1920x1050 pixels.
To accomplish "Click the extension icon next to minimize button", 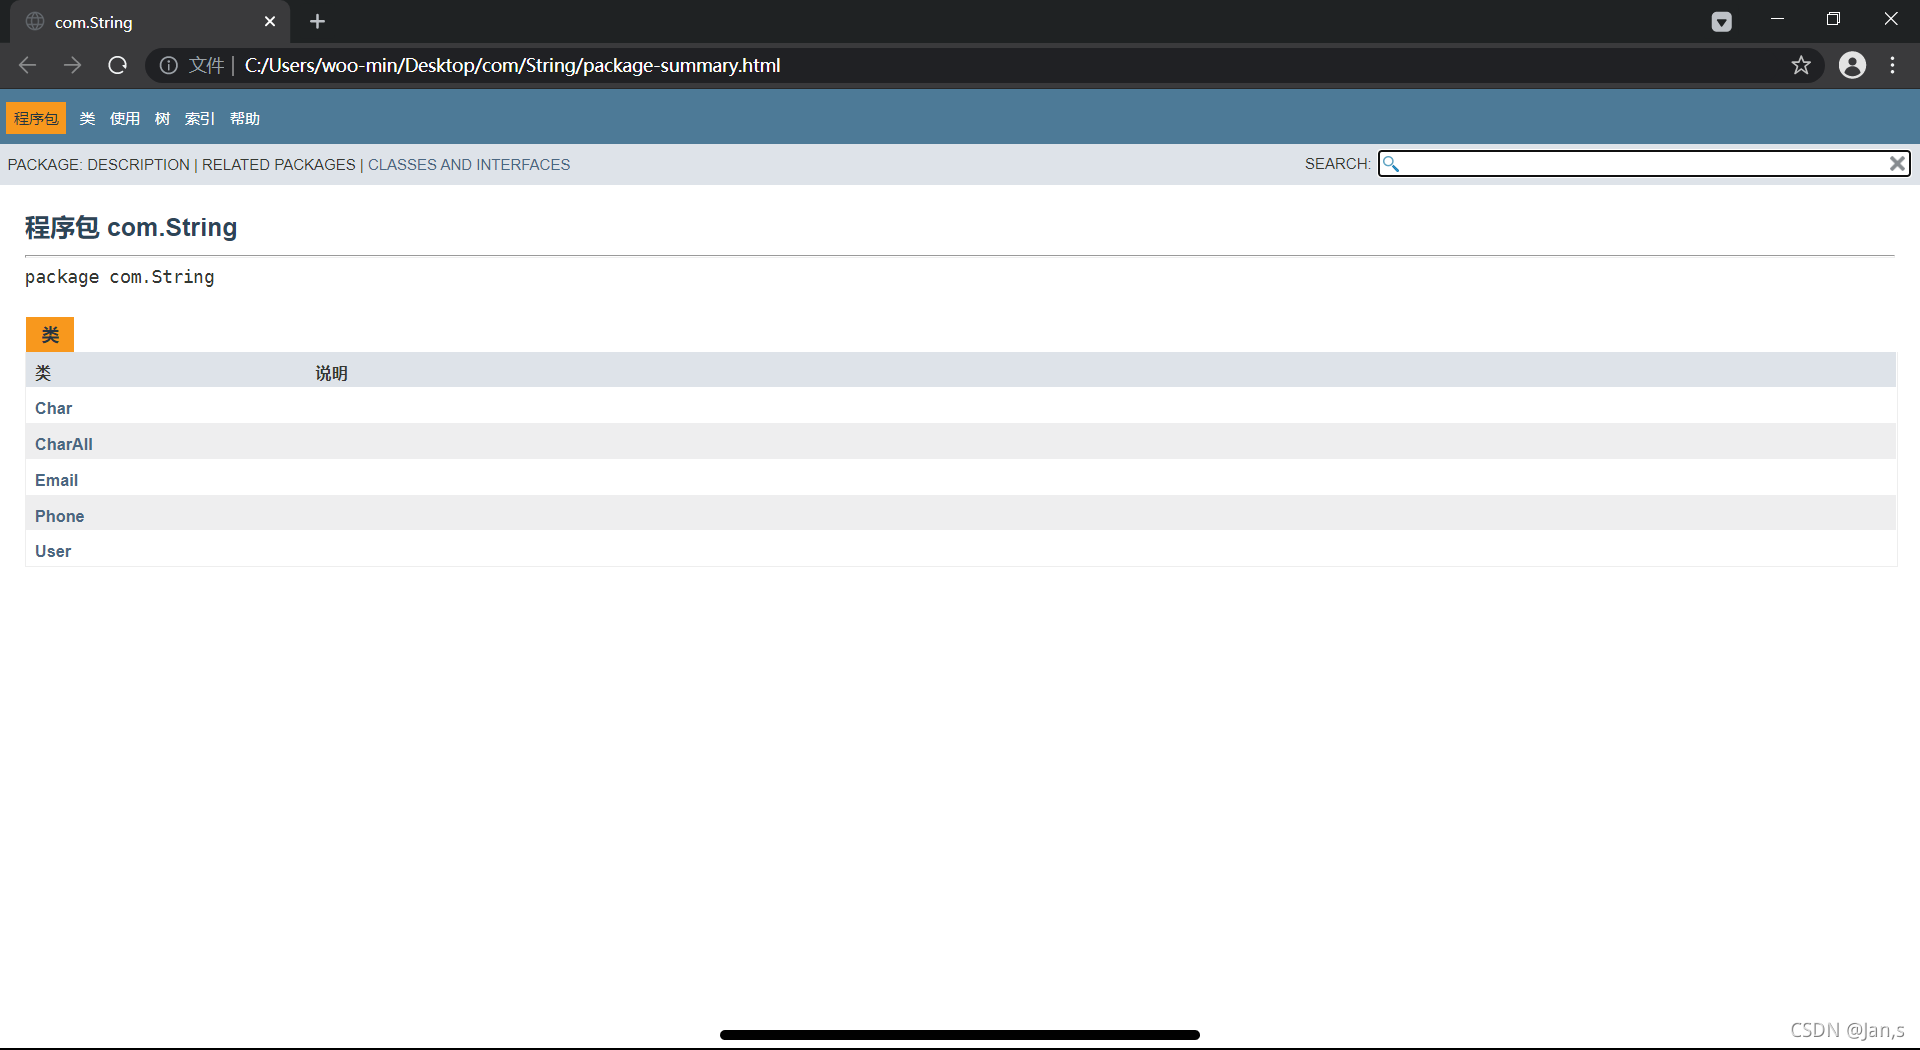I will pyautogui.click(x=1722, y=21).
